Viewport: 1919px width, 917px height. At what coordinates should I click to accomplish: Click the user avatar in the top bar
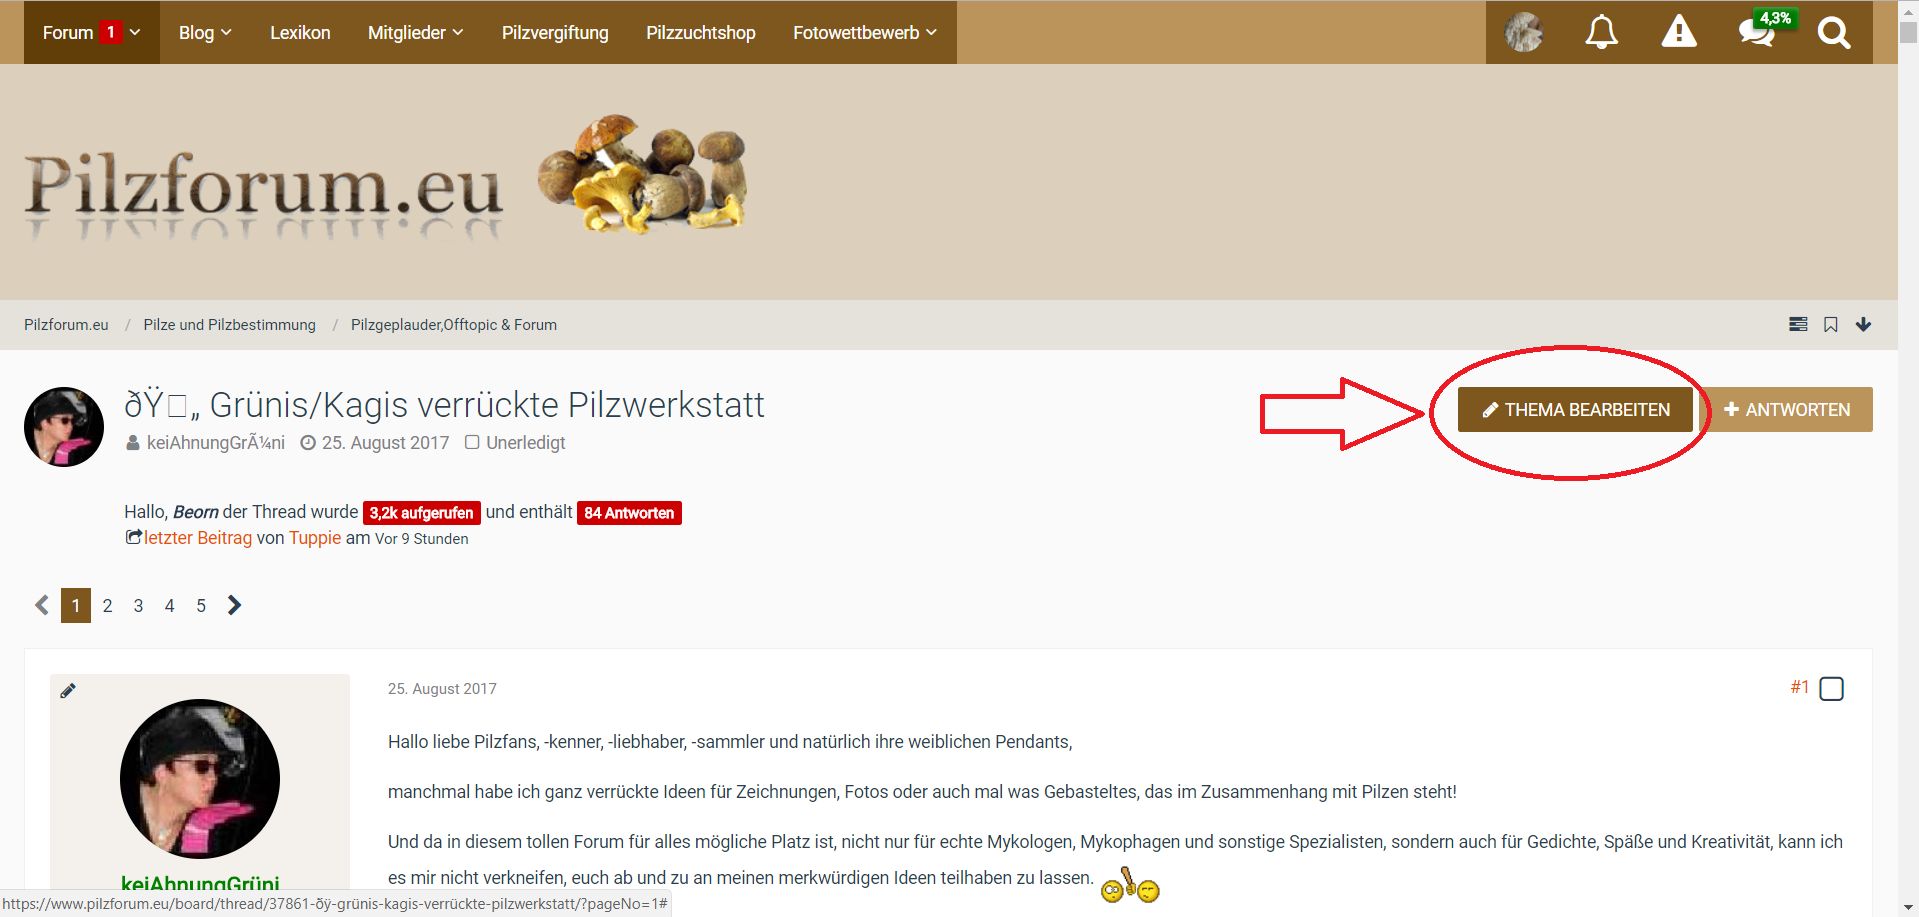point(1524,32)
